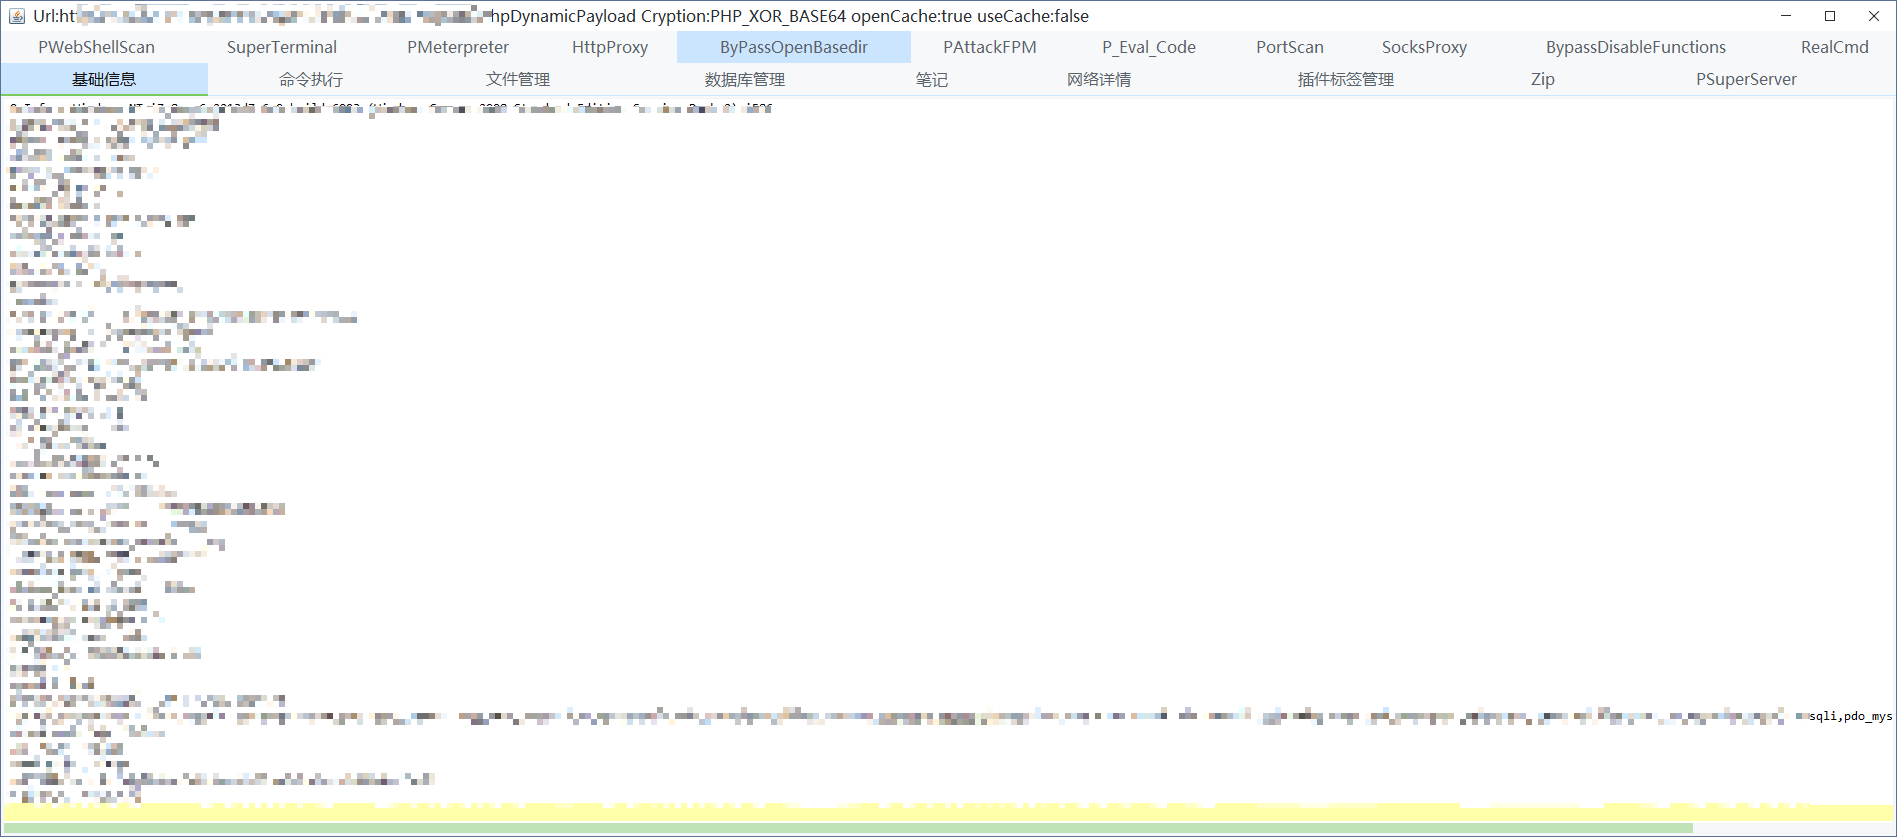The image size is (1897, 837).
Task: Open the PWebShellScan tab
Action: [96, 47]
